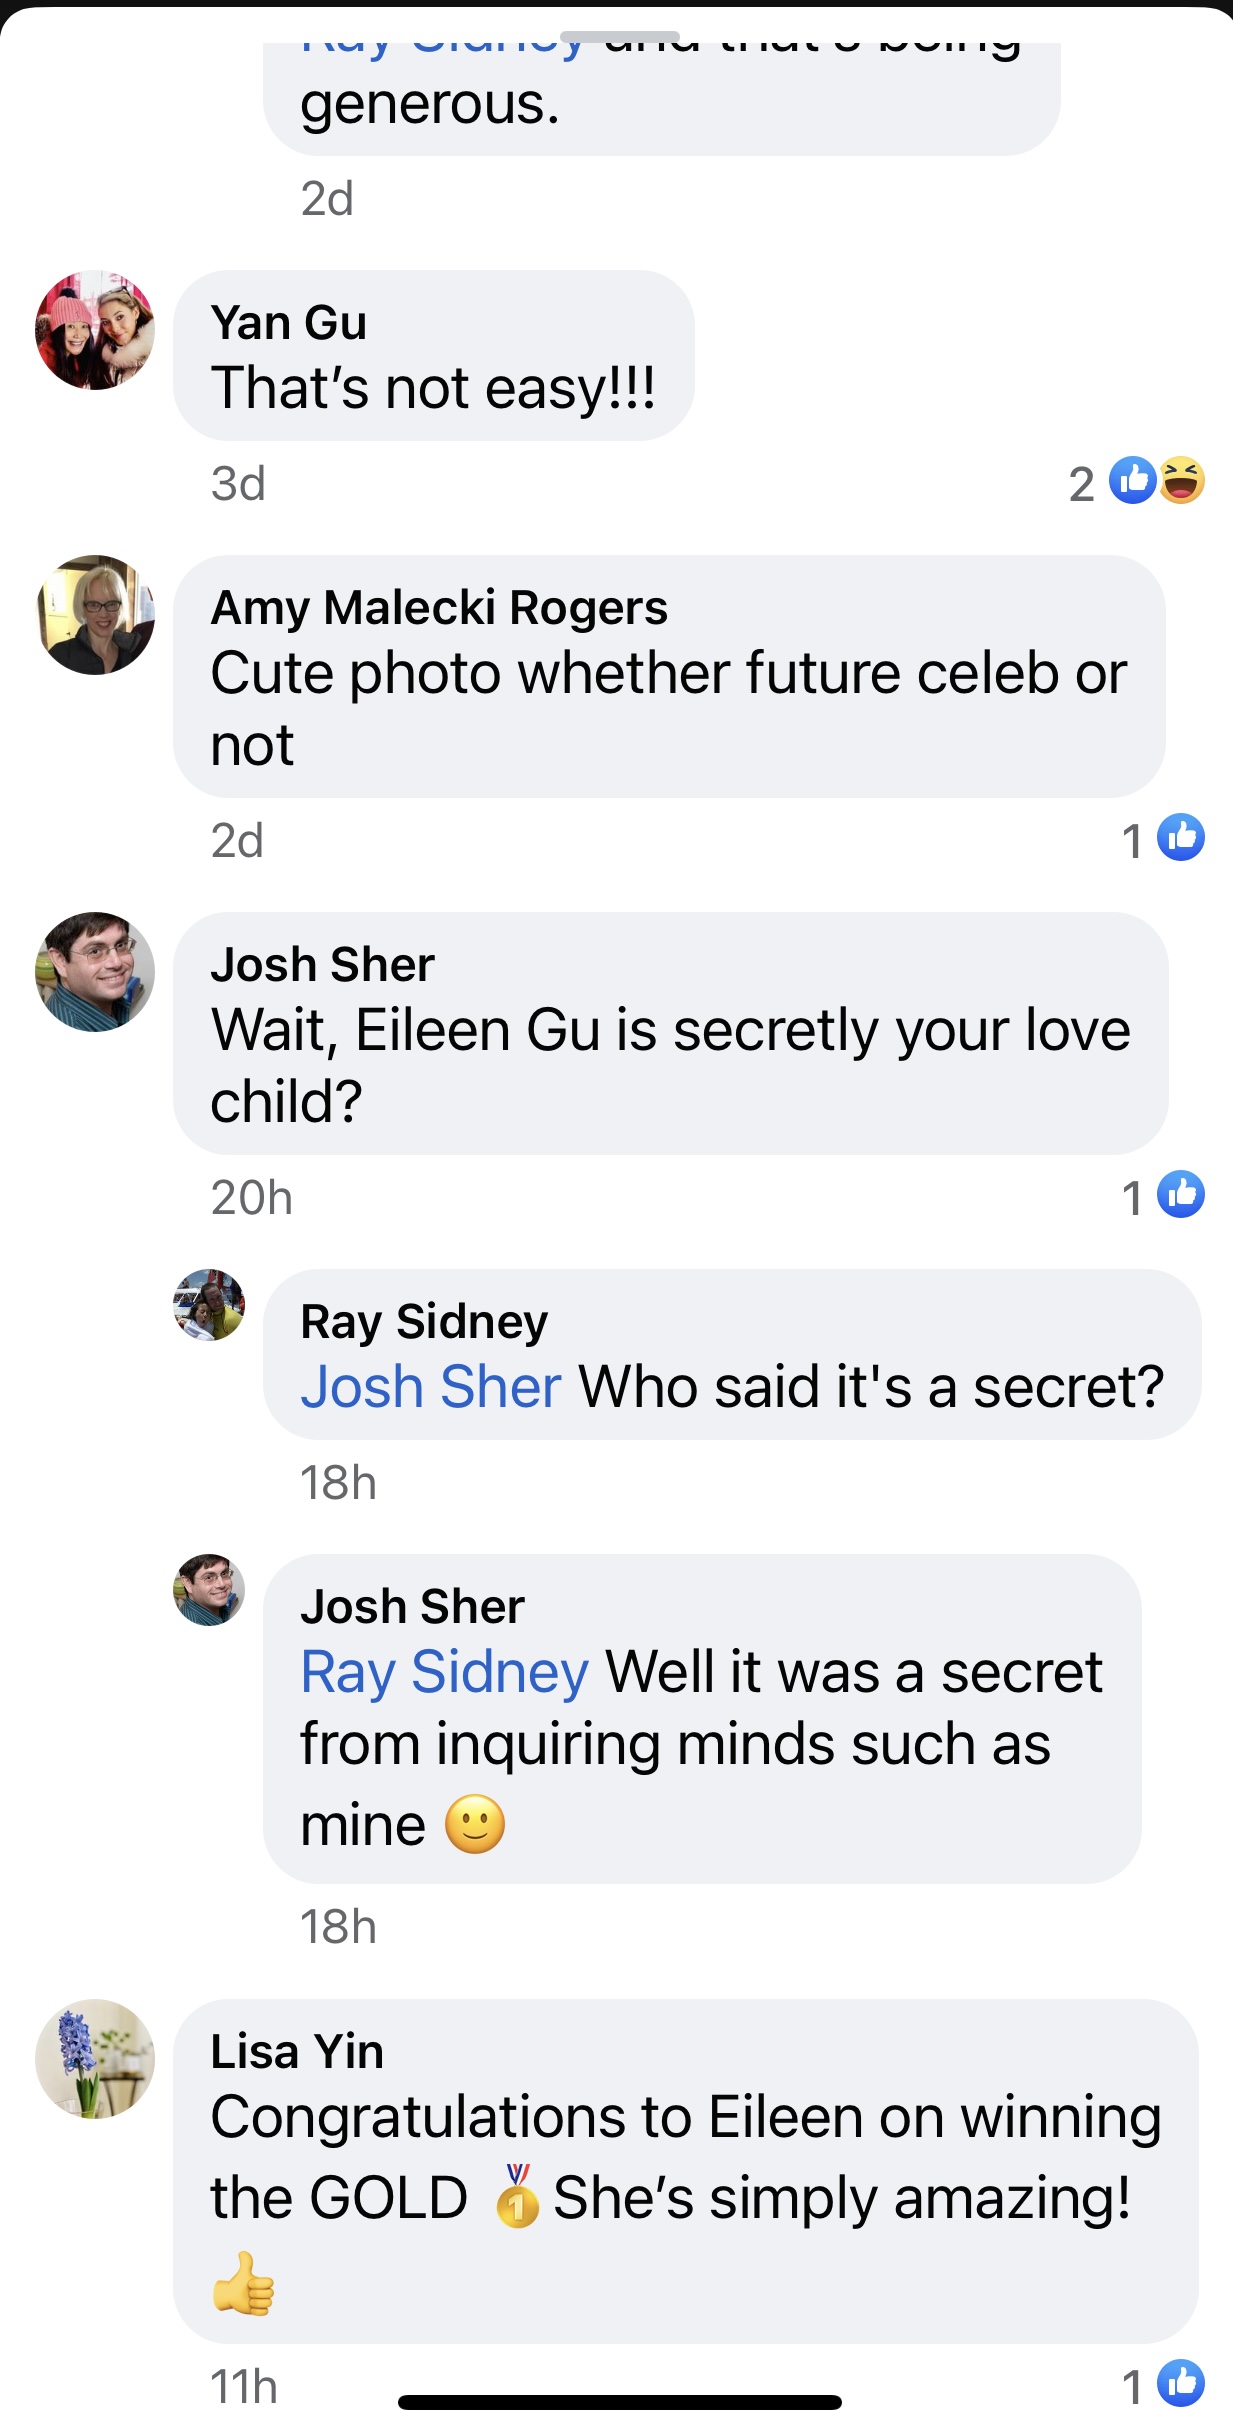
Task: Tap the sheet drag handle at top
Action: click(620, 37)
